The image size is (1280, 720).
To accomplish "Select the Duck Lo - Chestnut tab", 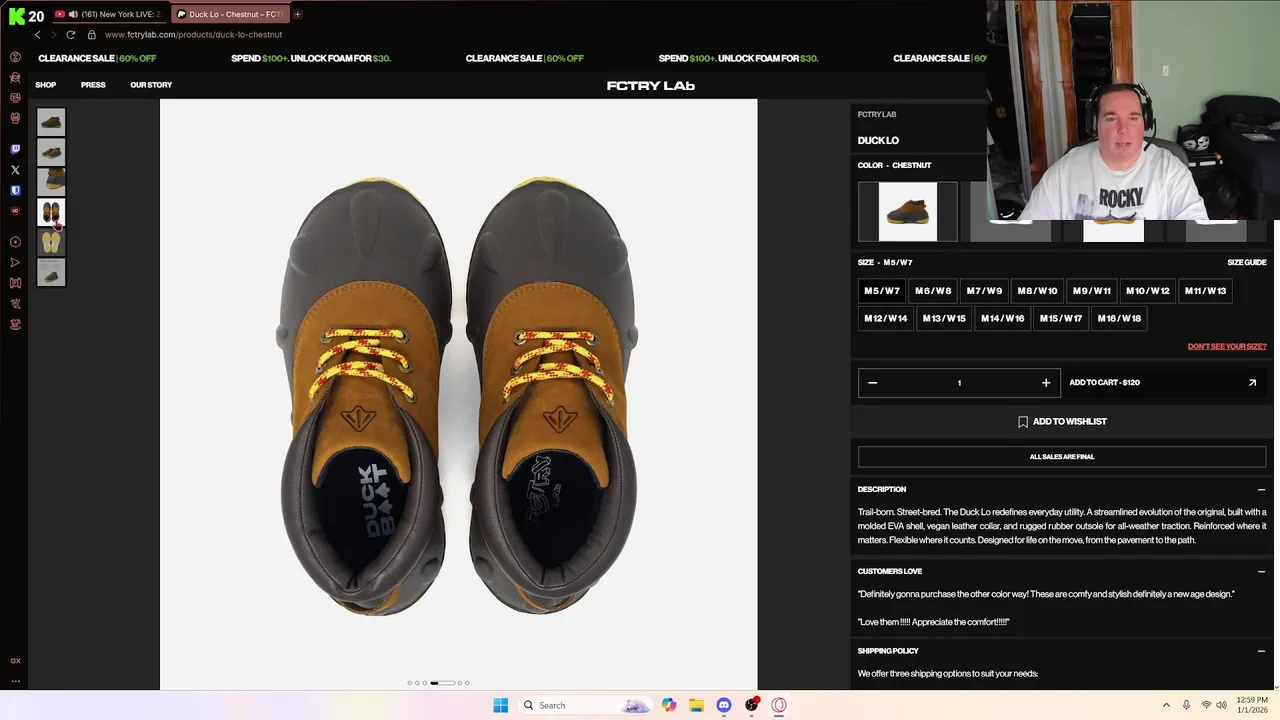I will click(x=229, y=14).
